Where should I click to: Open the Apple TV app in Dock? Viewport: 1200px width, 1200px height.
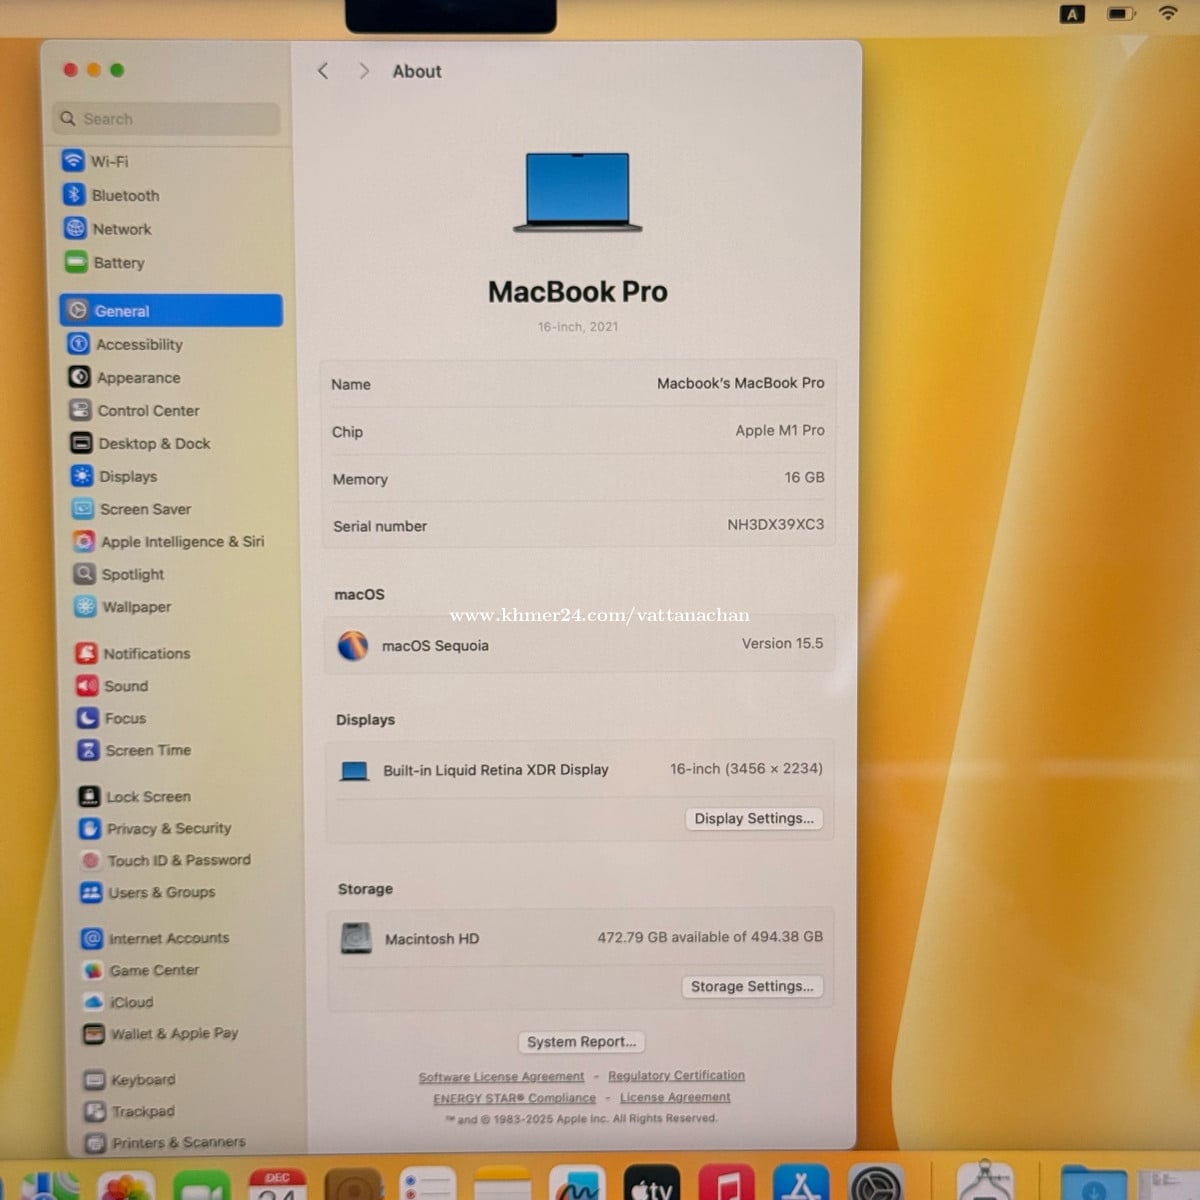[652, 1187]
